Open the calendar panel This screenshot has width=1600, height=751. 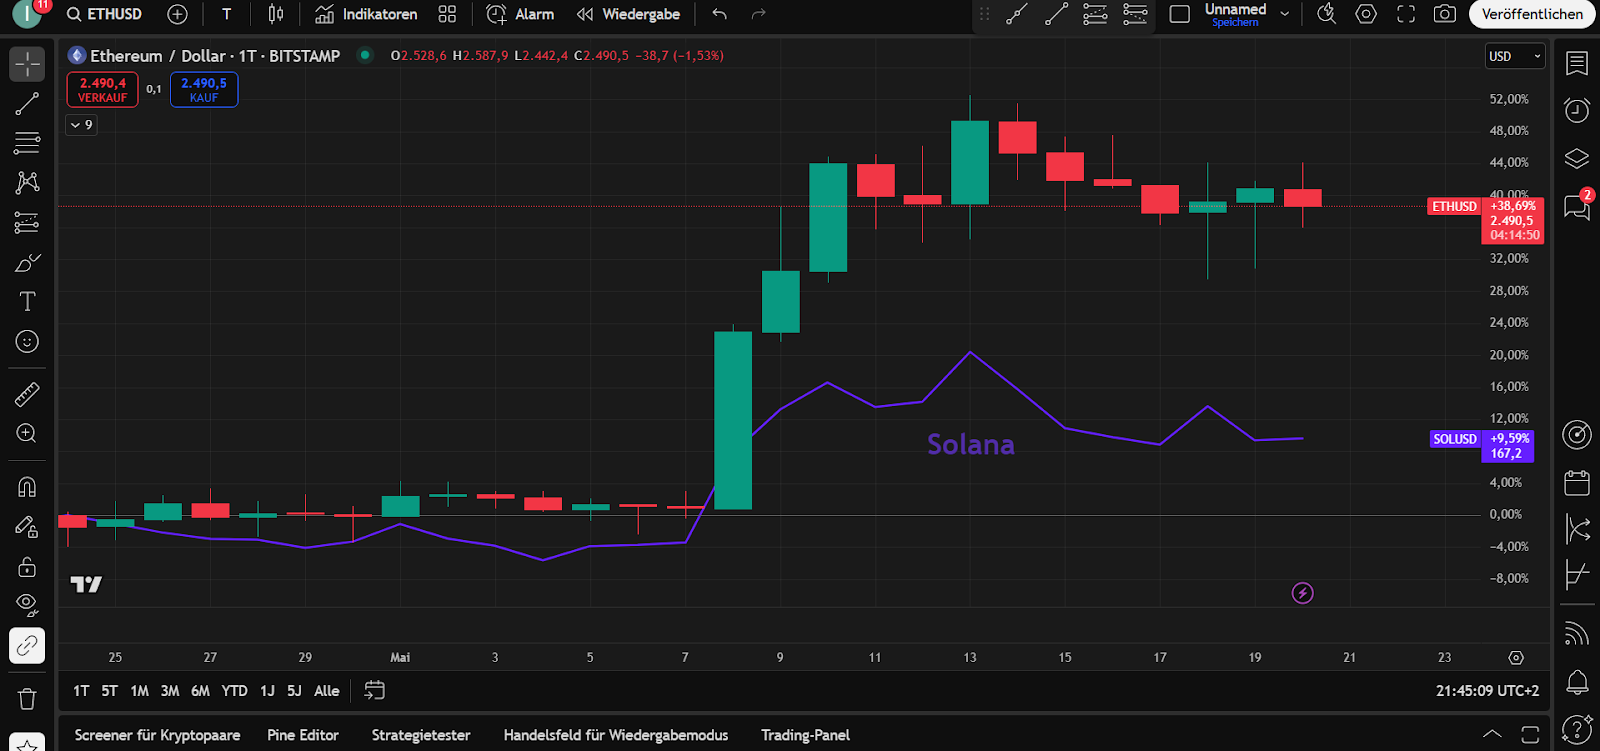pos(1577,482)
